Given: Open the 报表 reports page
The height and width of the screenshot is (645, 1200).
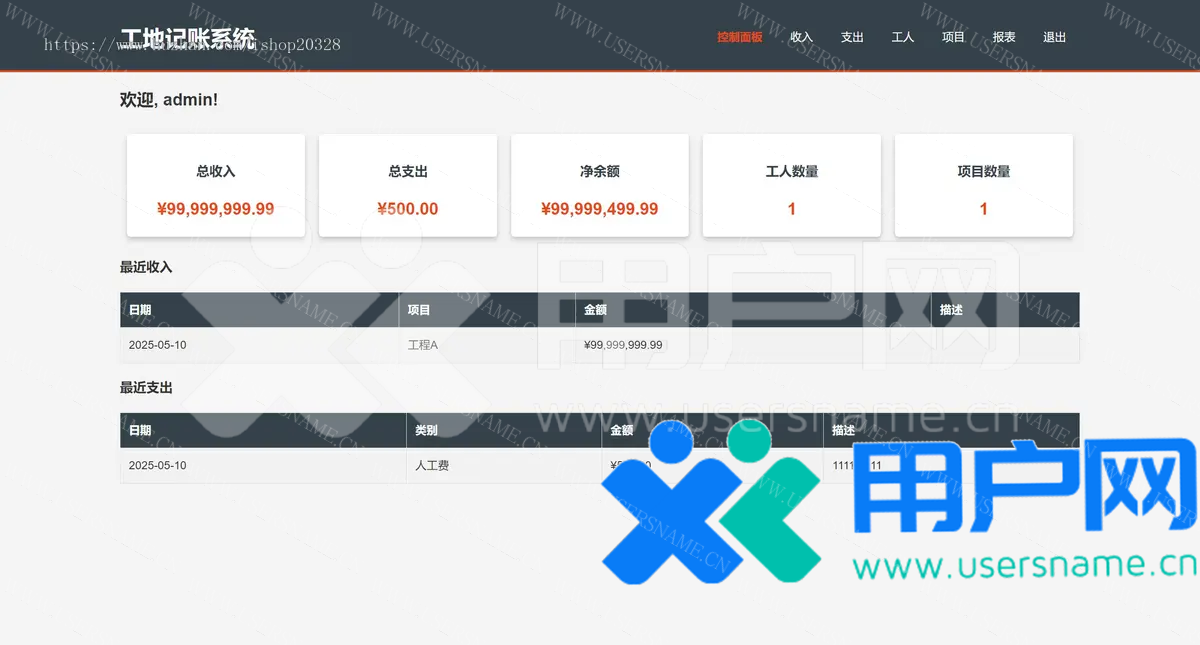Looking at the screenshot, I should pyautogui.click(x=1004, y=37).
